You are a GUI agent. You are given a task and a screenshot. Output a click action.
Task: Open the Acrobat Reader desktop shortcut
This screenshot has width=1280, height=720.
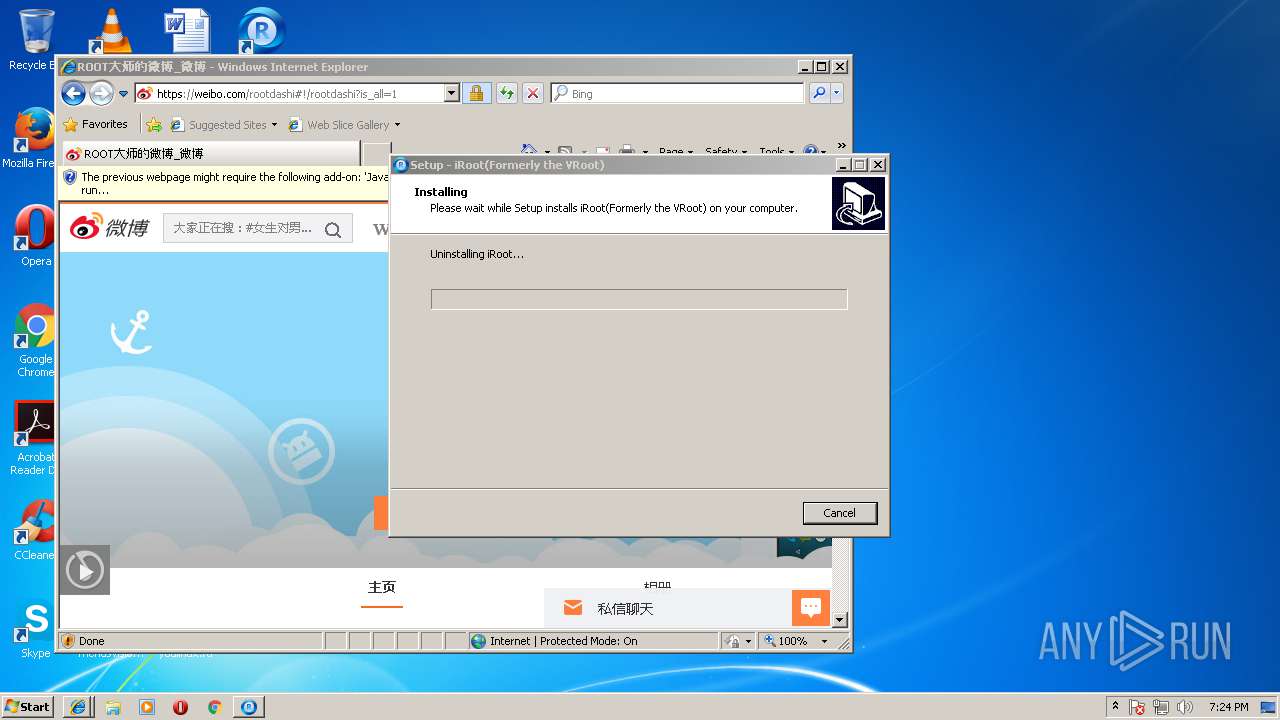tap(35, 438)
